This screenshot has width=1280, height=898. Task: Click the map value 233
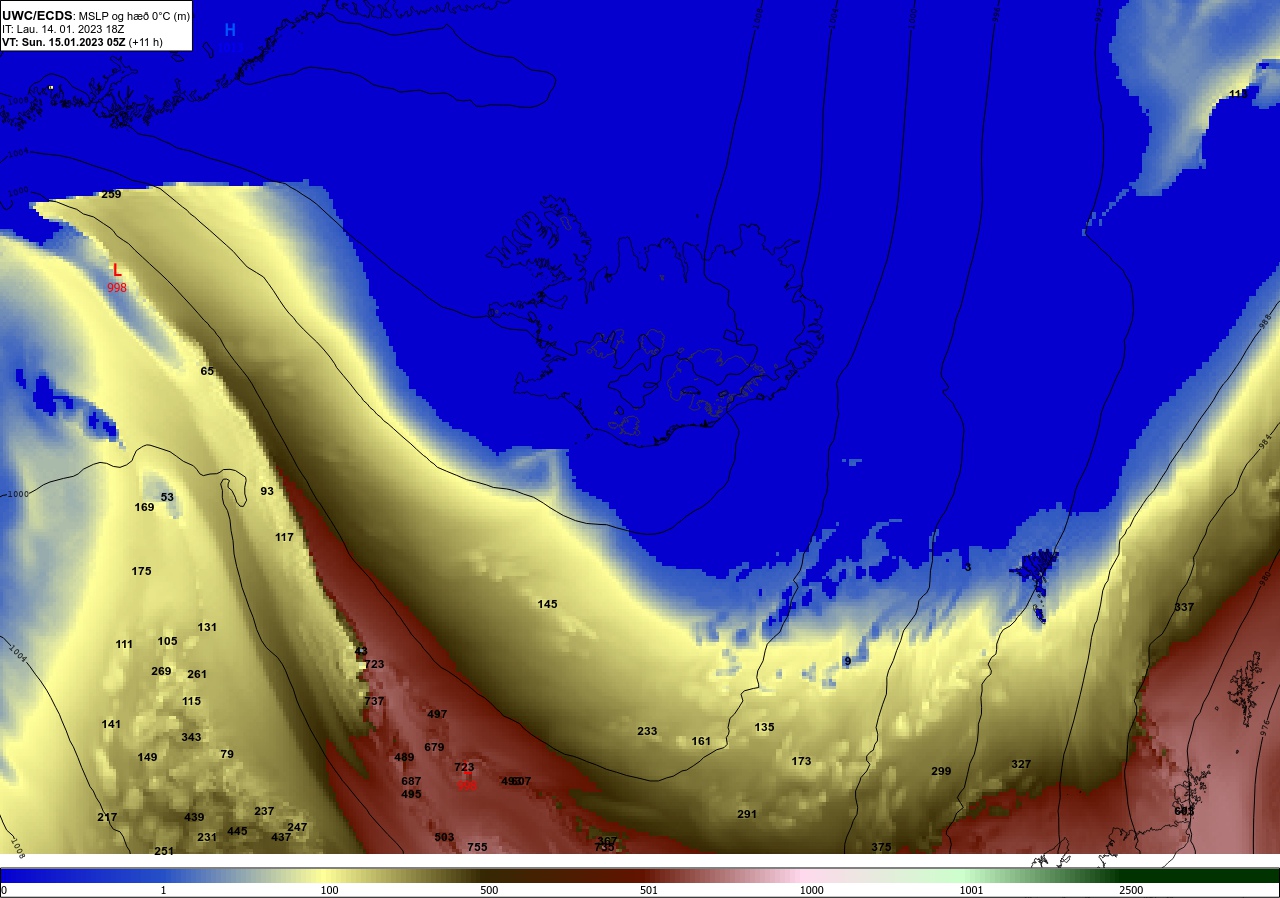647,731
